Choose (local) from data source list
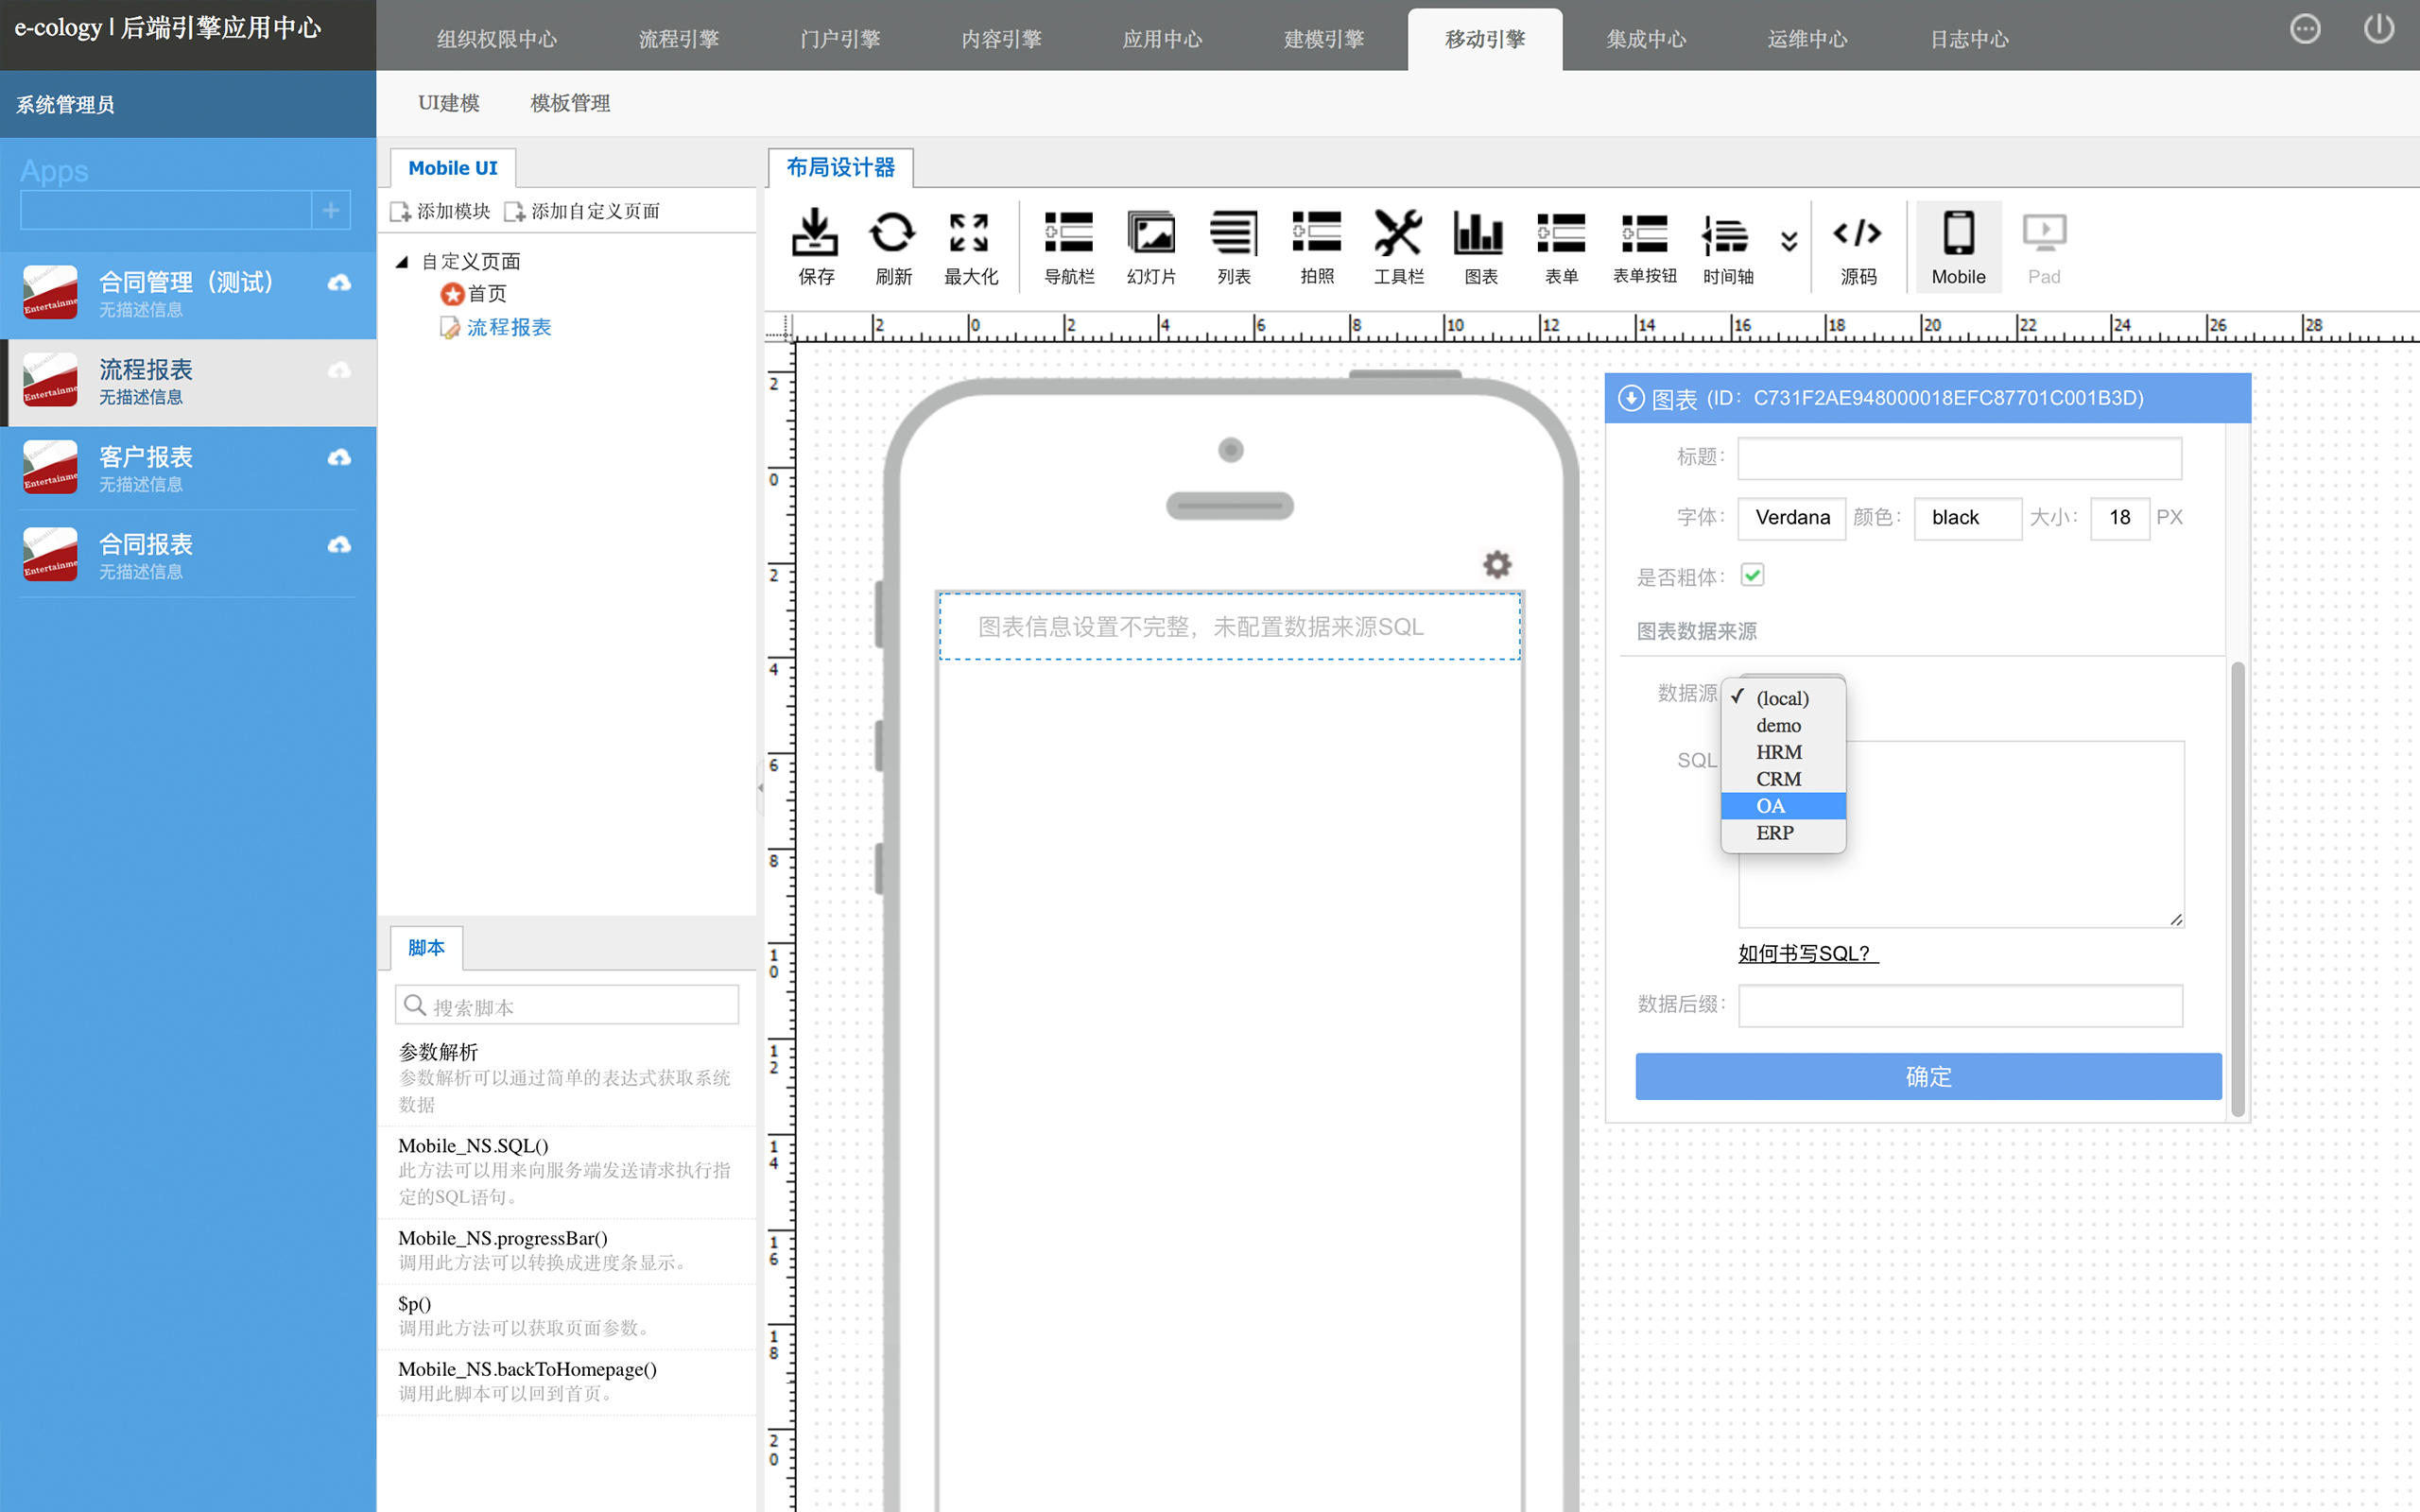Screen dimensions: 2420x1512 click(x=1783, y=698)
